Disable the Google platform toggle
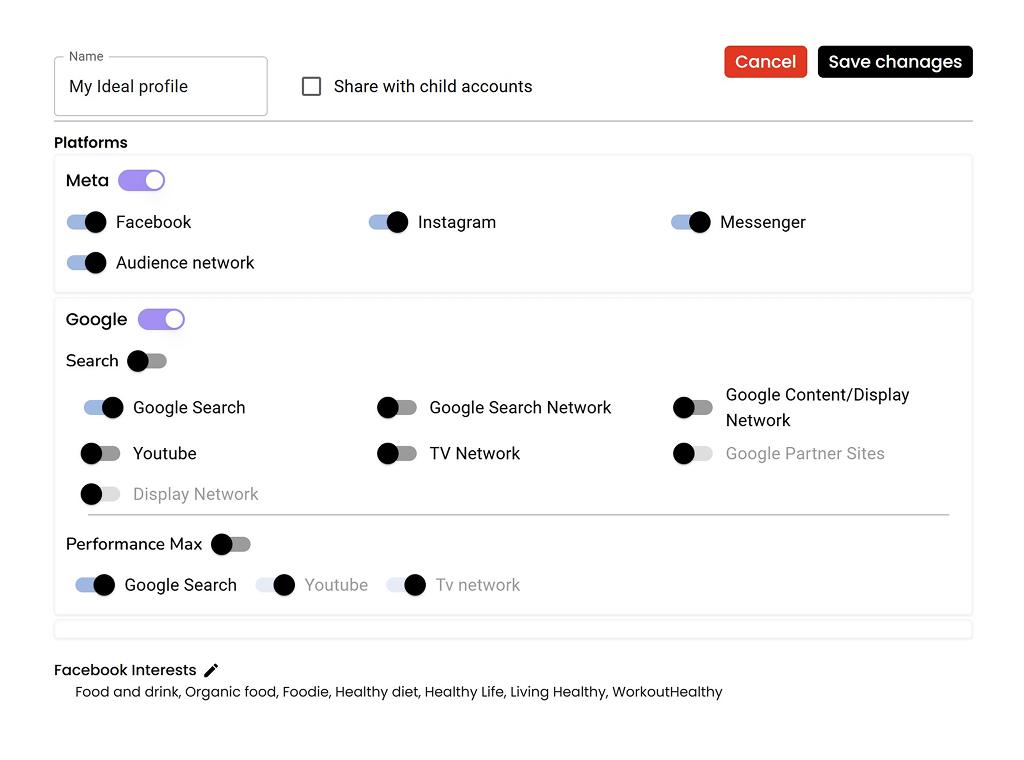The width and height of the screenshot is (1024, 760). (x=161, y=319)
